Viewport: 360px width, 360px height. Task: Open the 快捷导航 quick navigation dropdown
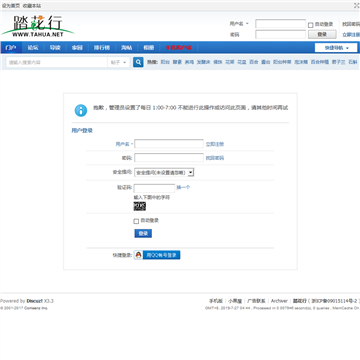point(336,48)
